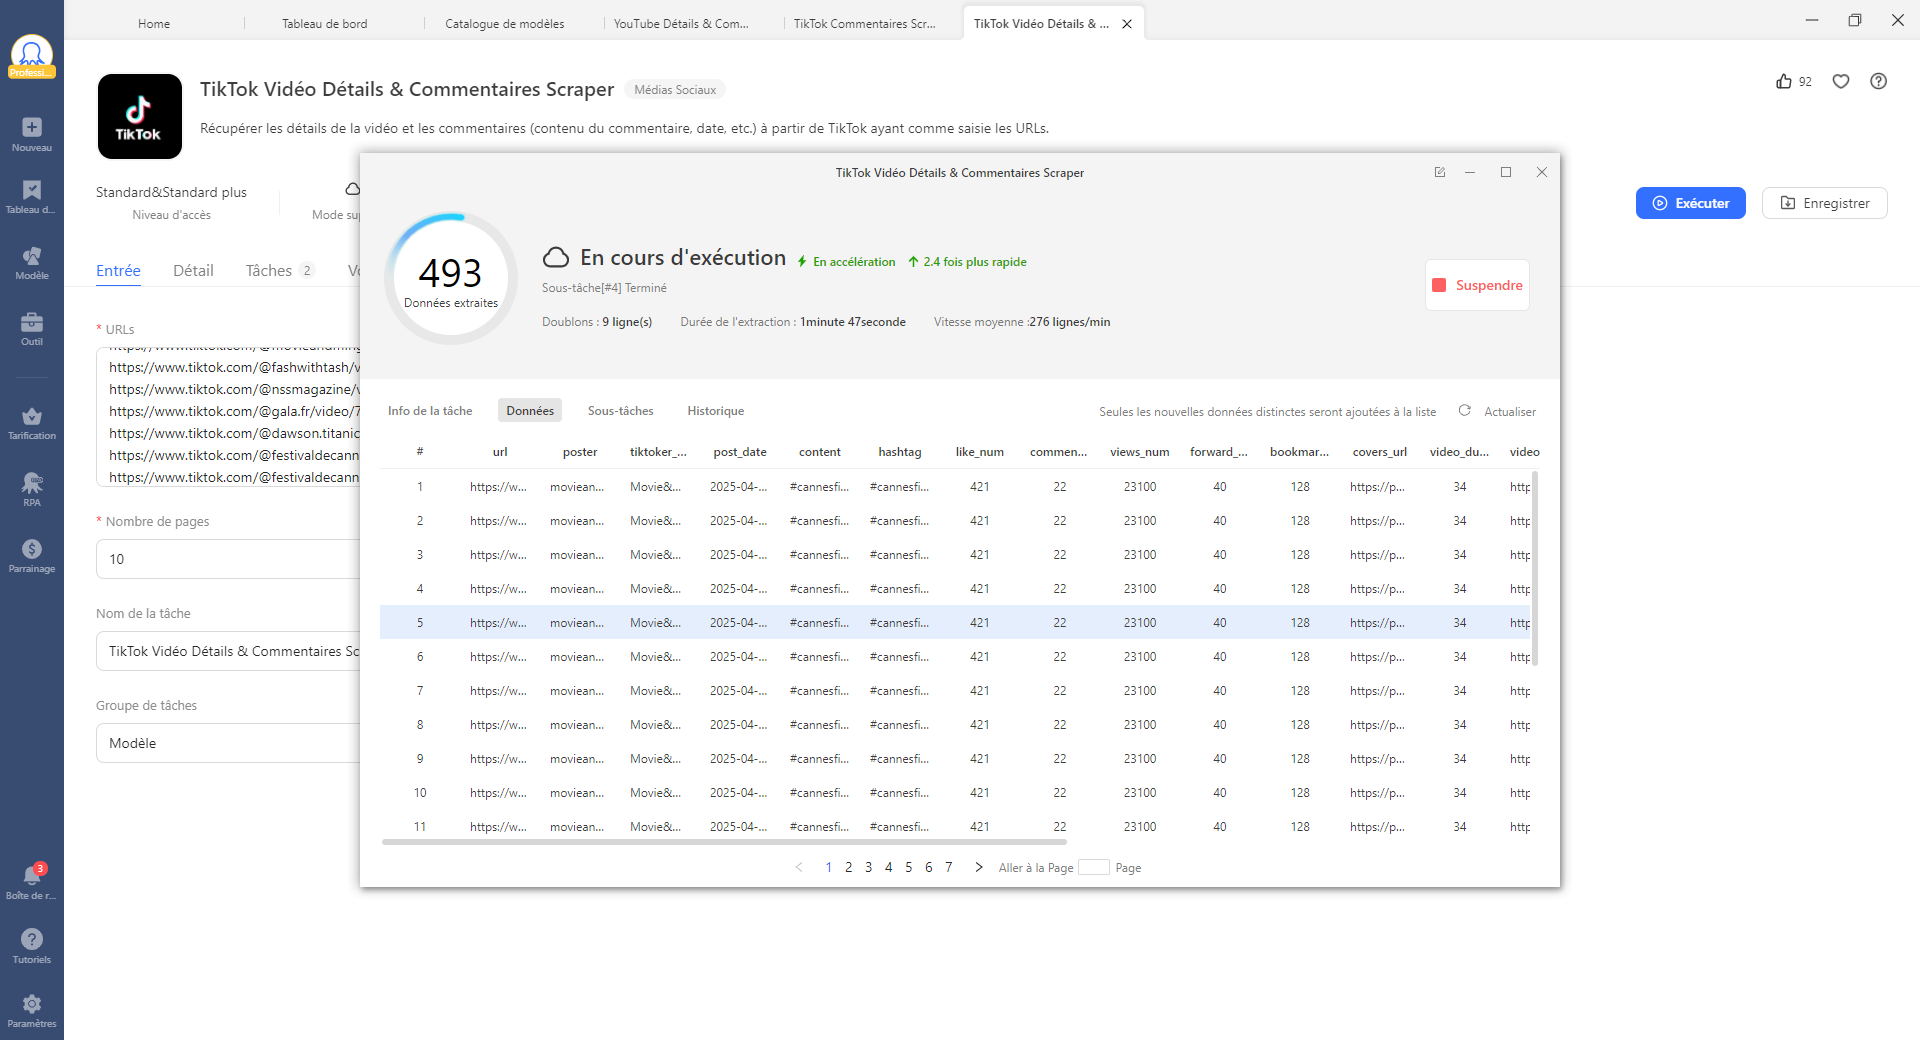
Task: Click the hashtag column header
Action: (x=900, y=452)
